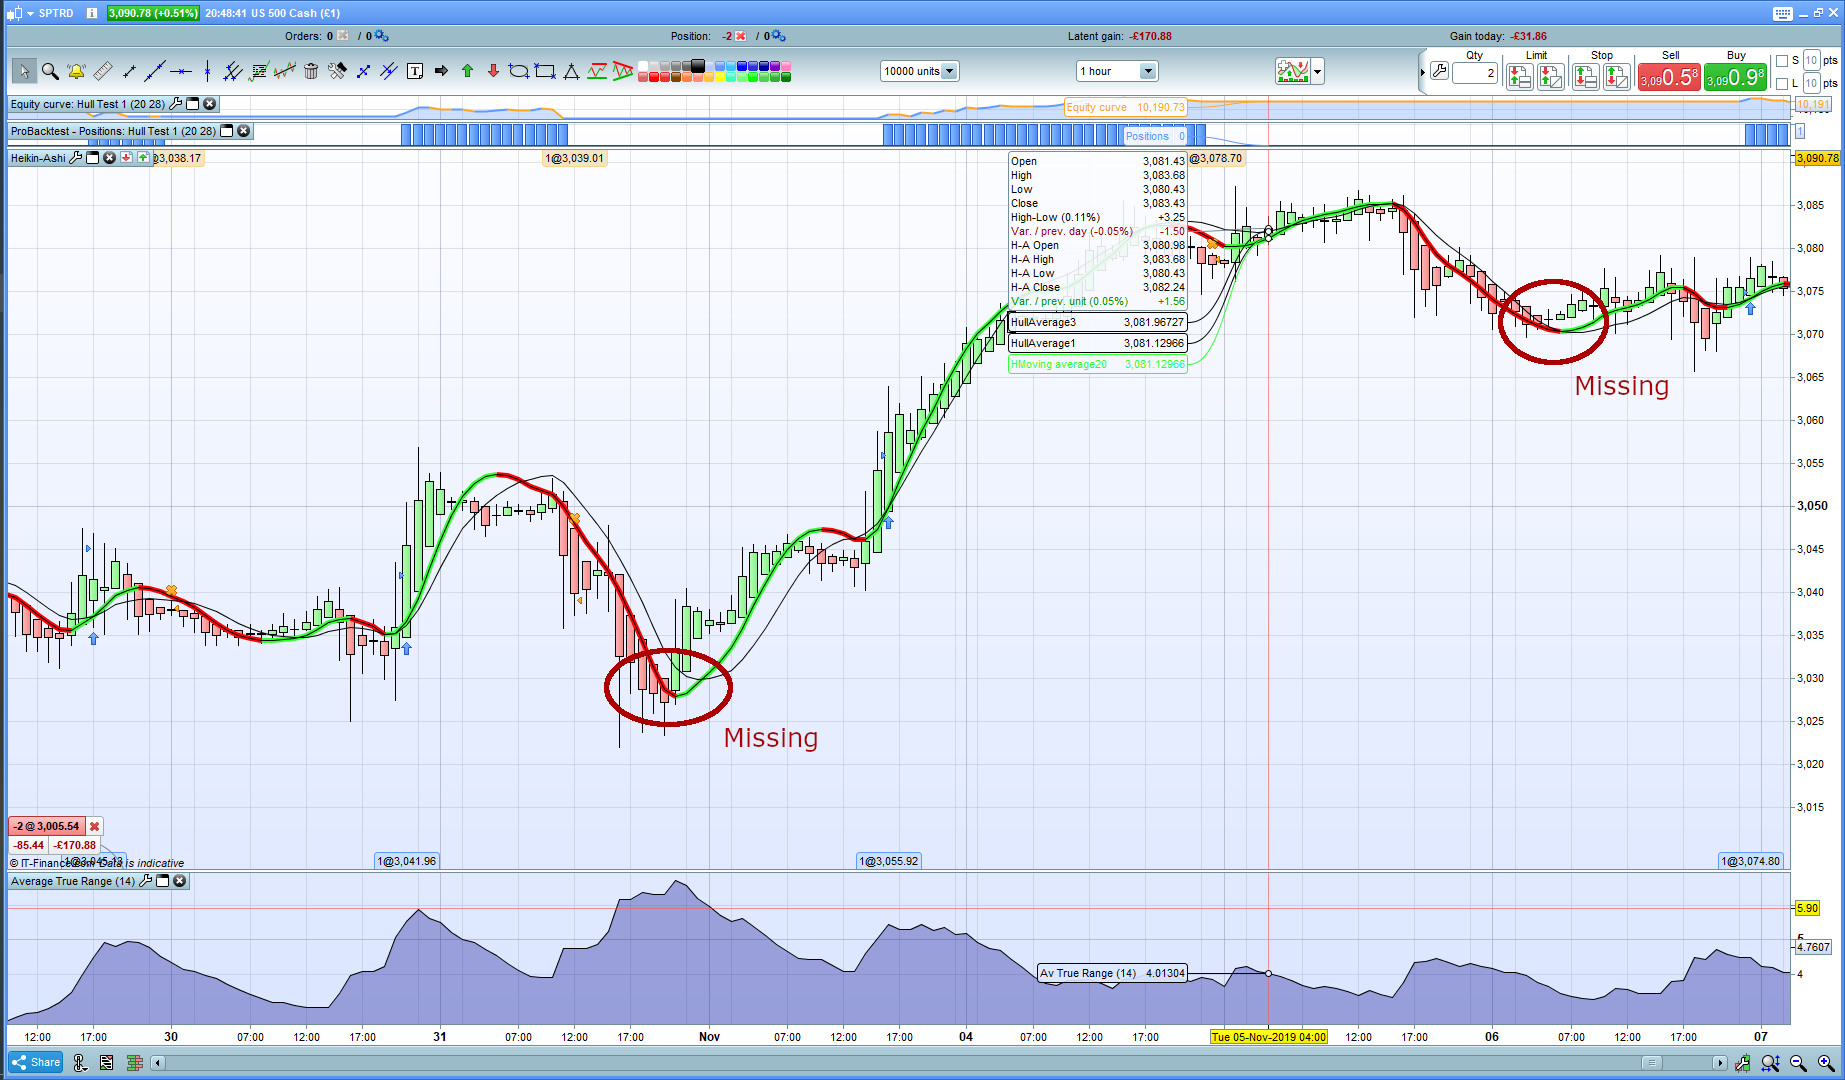Add a green up arrow marker
1845x1080 pixels.
tap(467, 71)
